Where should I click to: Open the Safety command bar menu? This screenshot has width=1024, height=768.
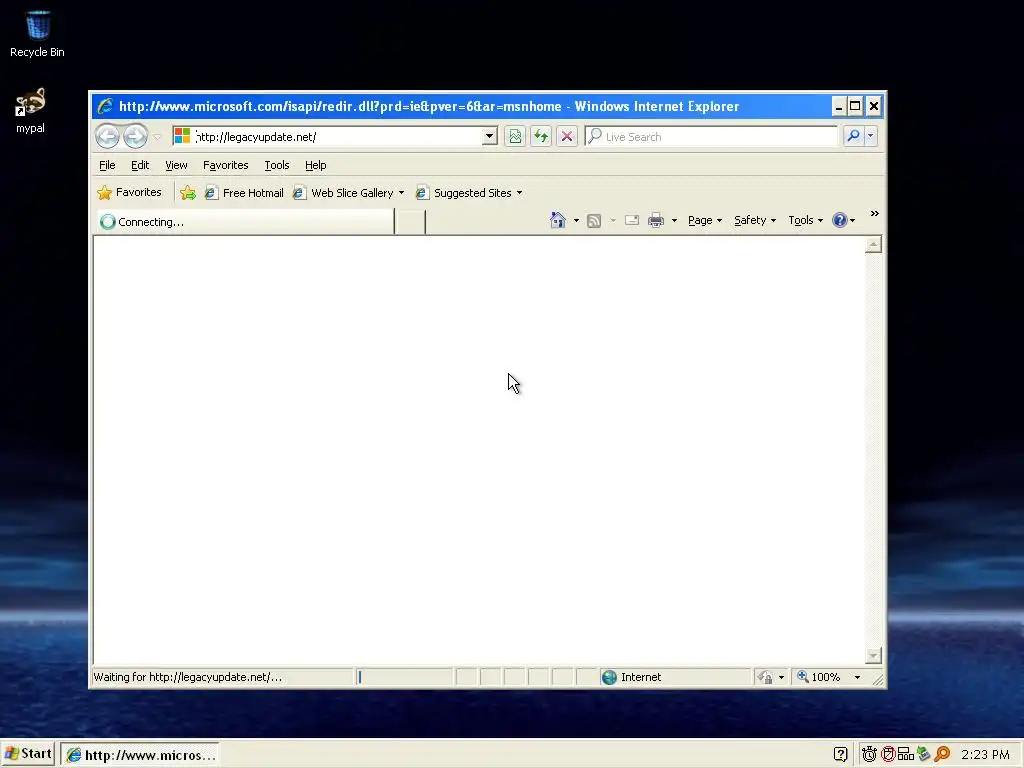click(x=755, y=220)
